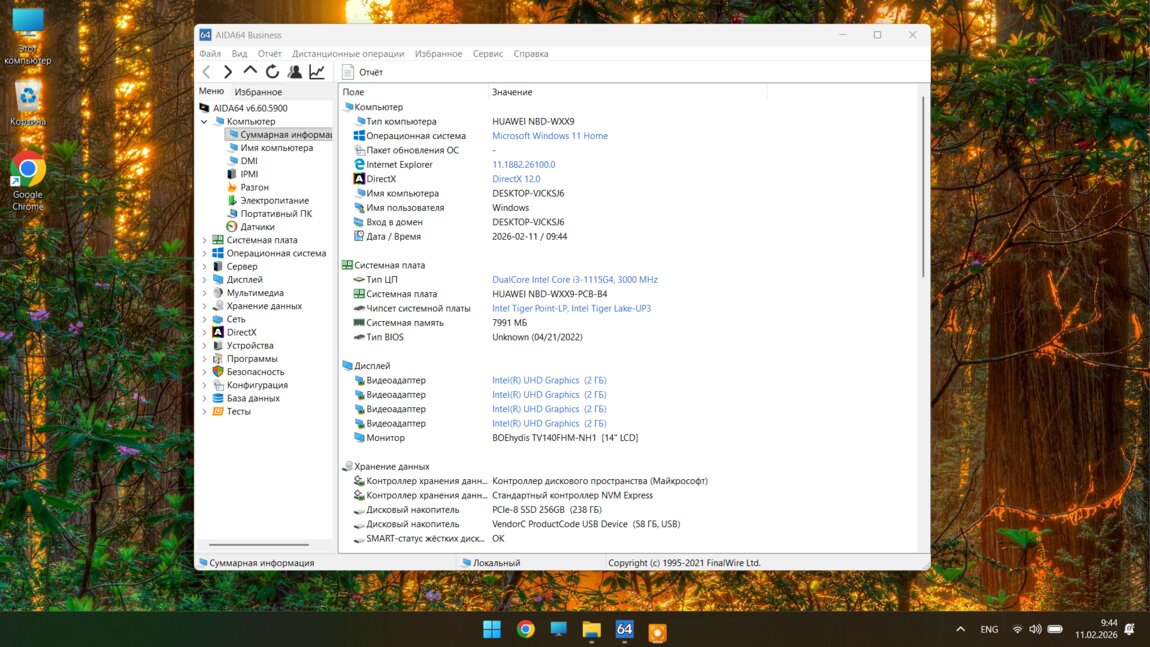The image size is (1150, 647).
Task: Go up one level with toolbar arrow
Action: point(250,71)
